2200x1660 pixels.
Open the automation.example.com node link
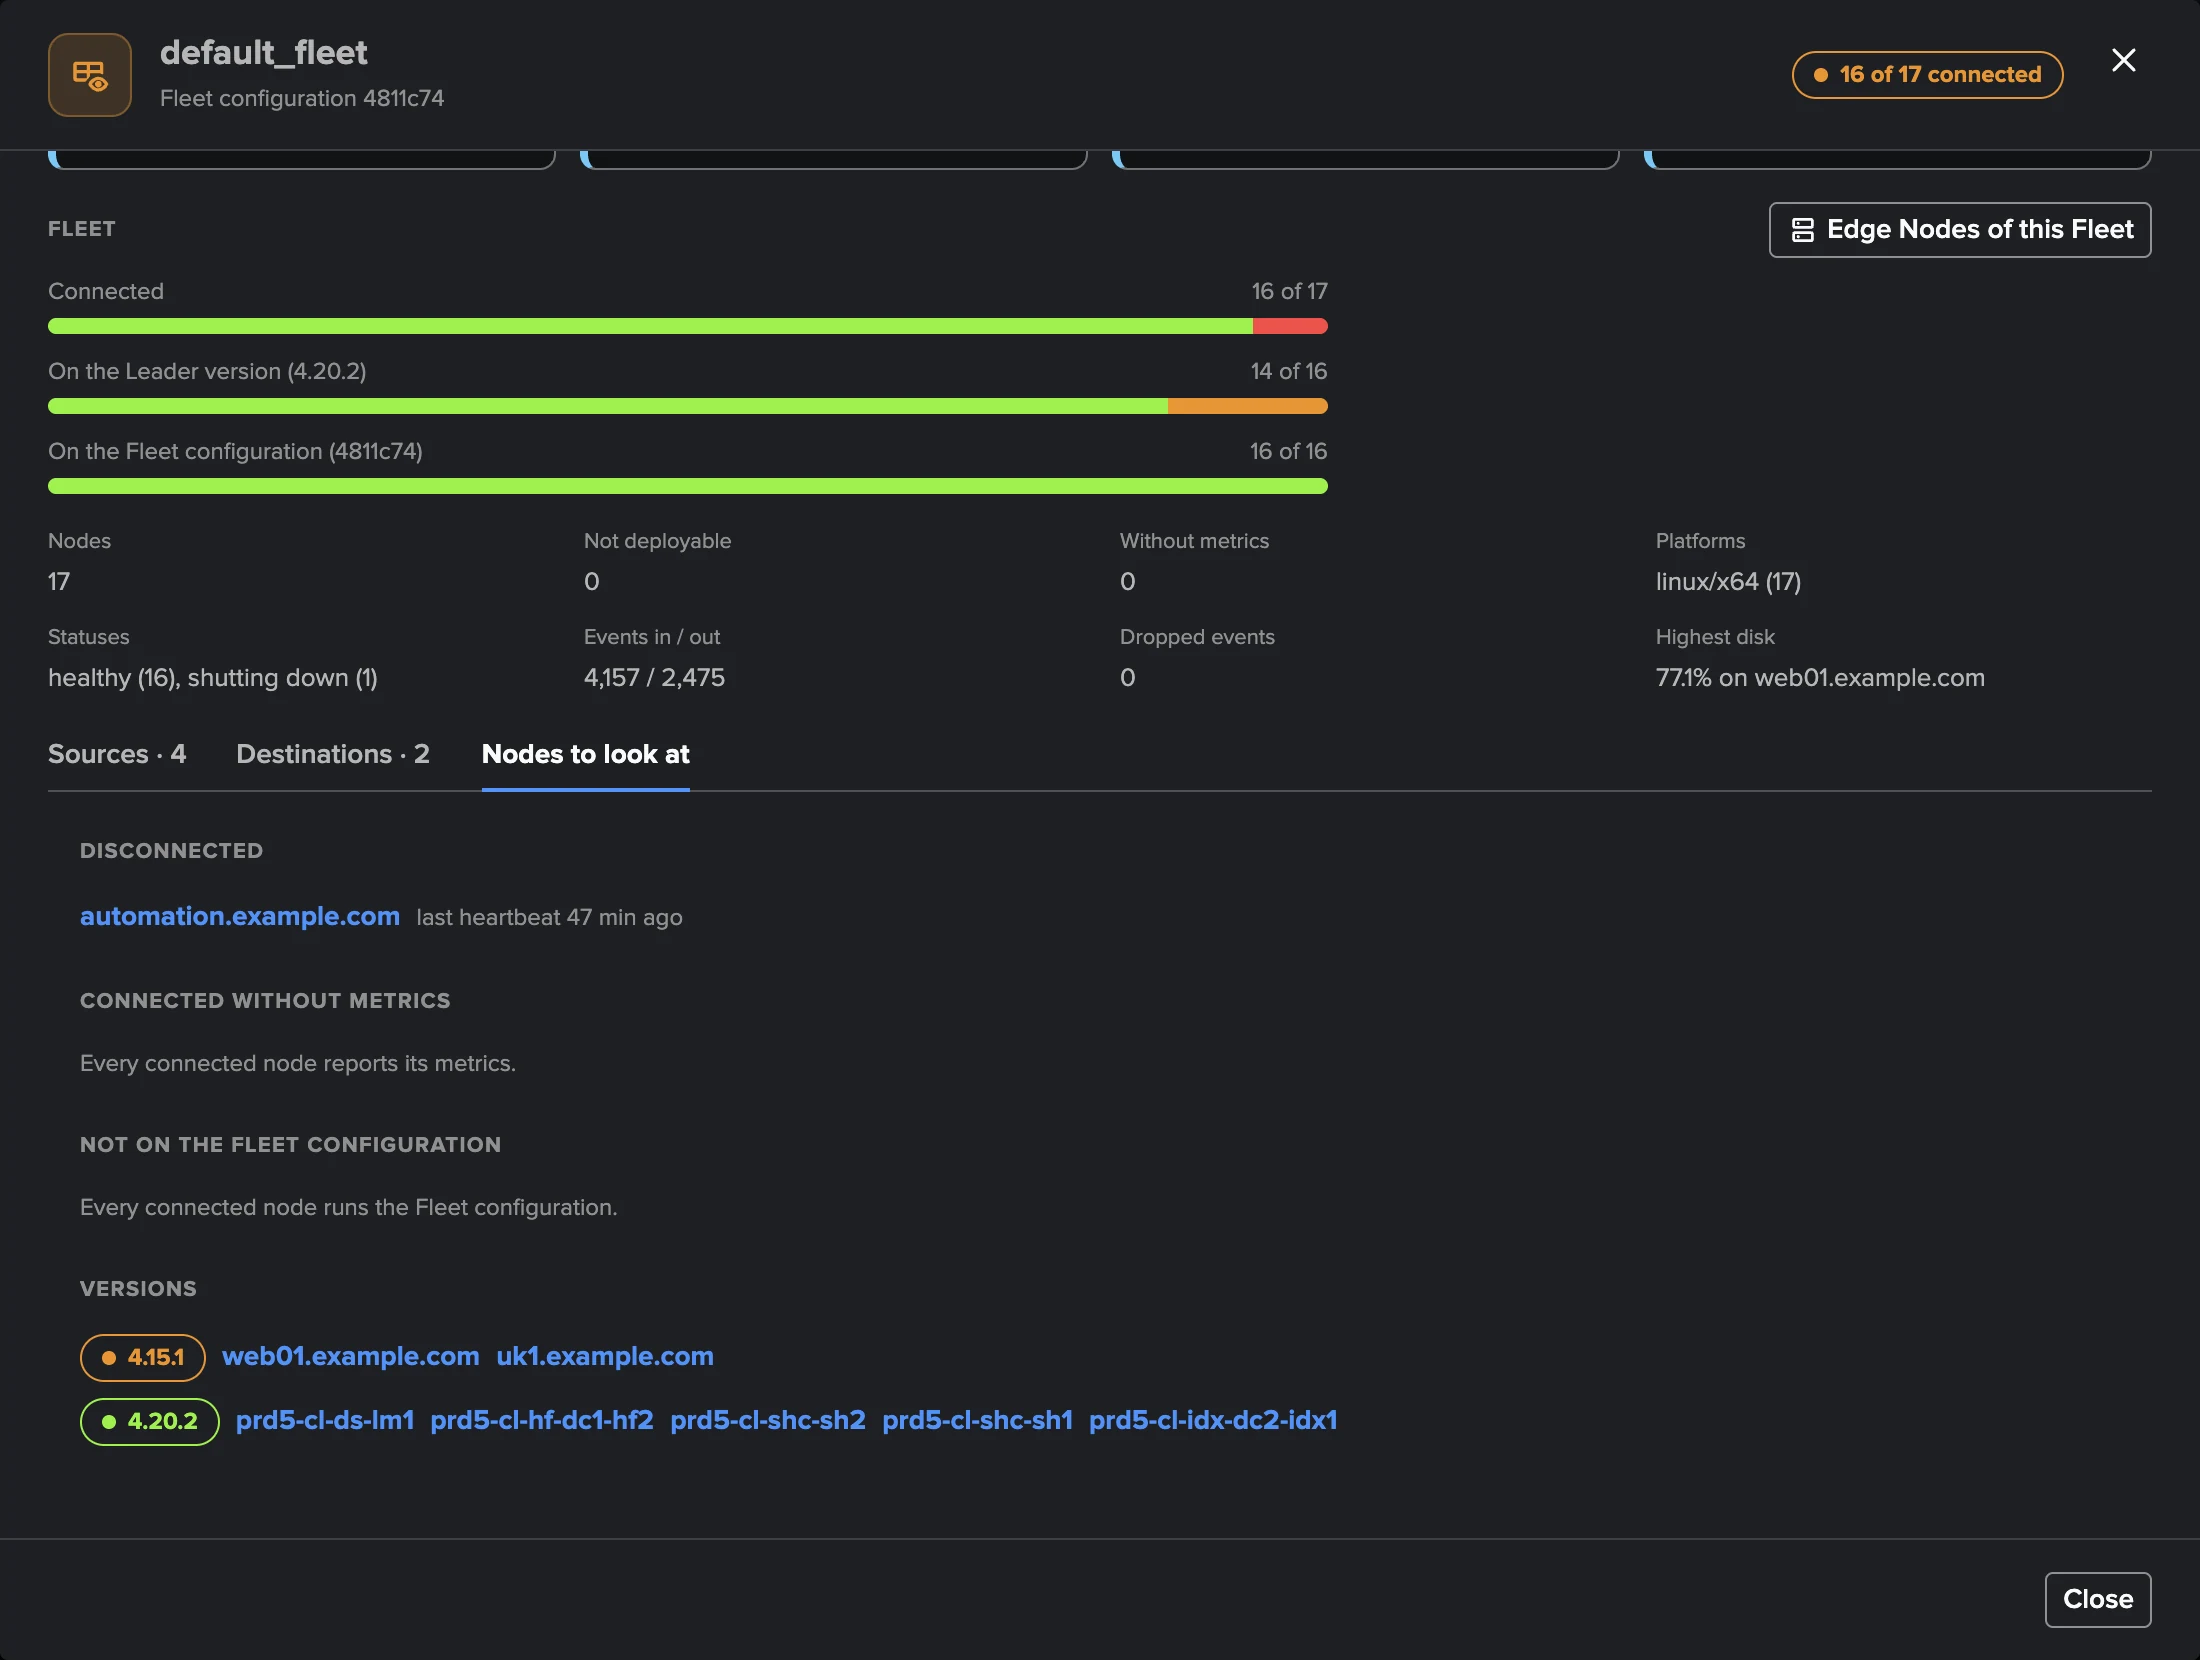click(x=240, y=916)
